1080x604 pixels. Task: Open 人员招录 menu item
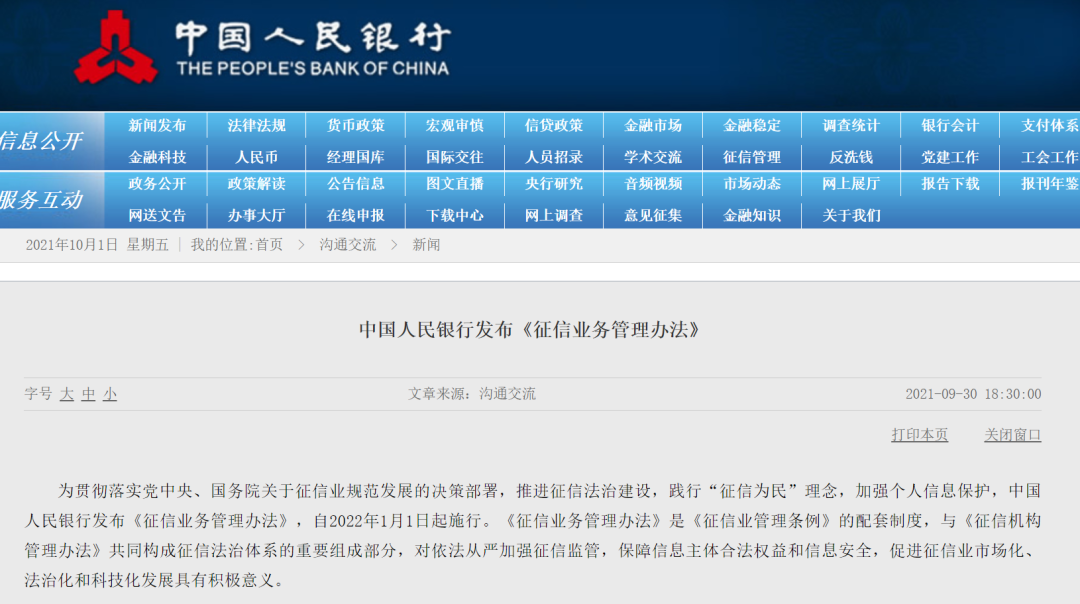(554, 157)
